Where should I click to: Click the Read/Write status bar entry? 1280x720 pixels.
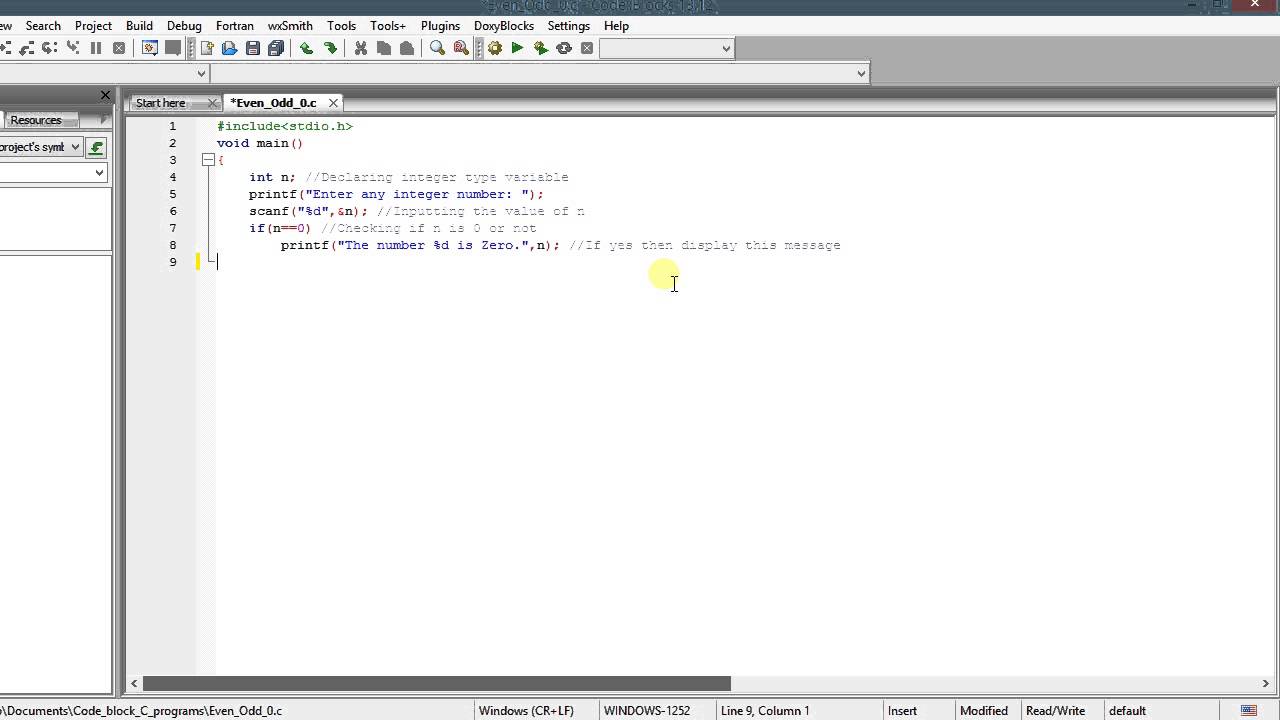coord(1055,710)
